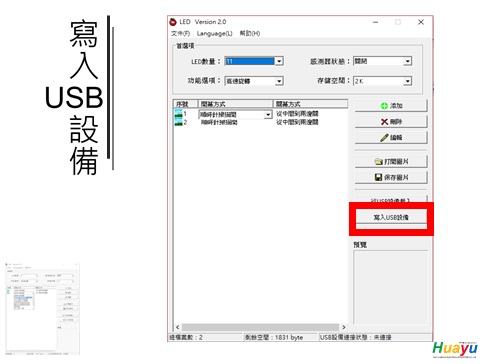The width and height of the screenshot is (485, 364).
Task: Click the pencil Edit icon
Action: (384, 137)
